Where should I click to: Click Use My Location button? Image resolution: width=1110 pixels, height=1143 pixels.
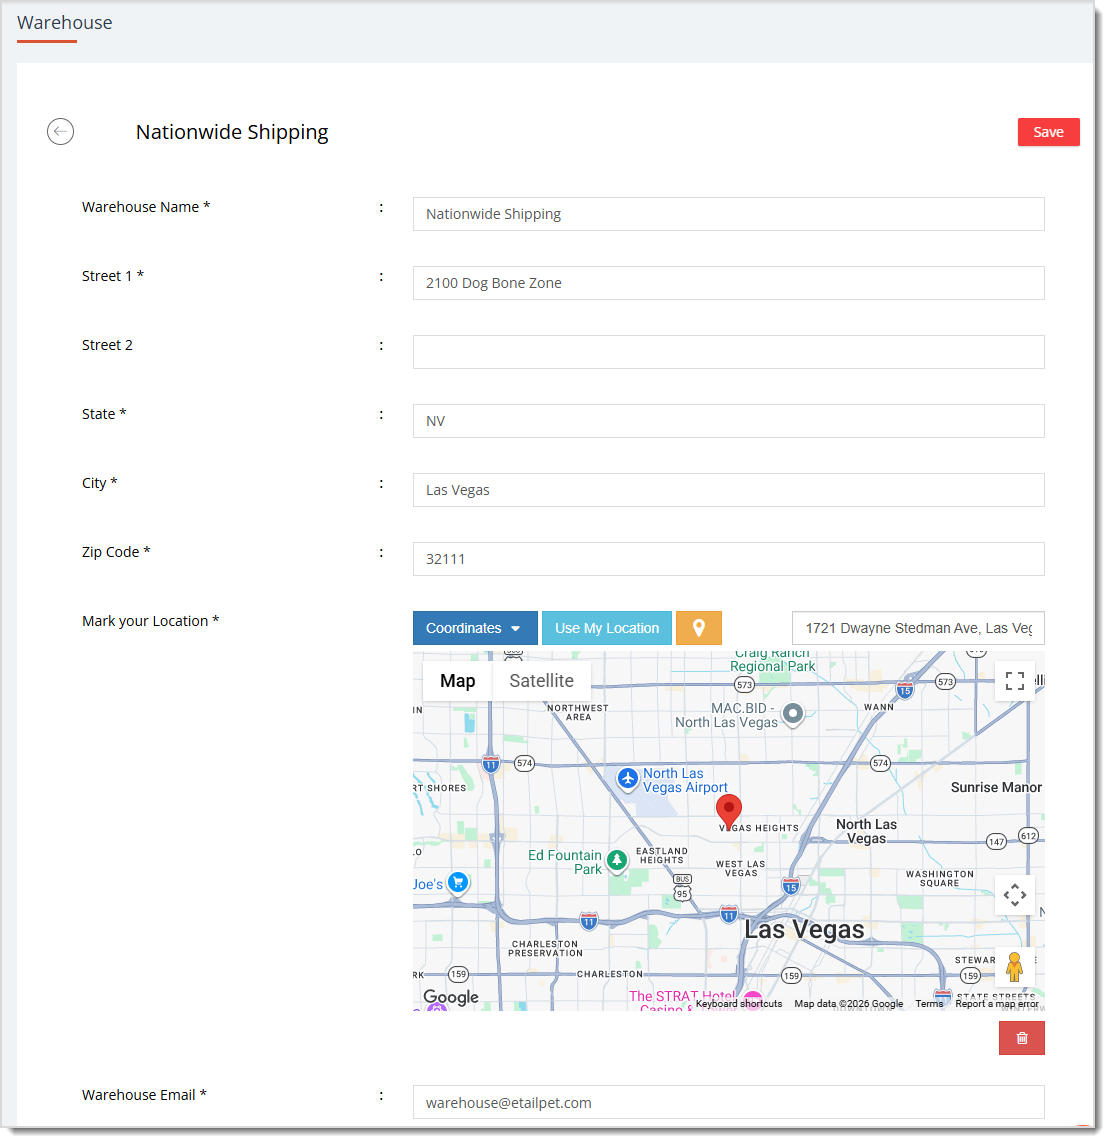(x=606, y=628)
